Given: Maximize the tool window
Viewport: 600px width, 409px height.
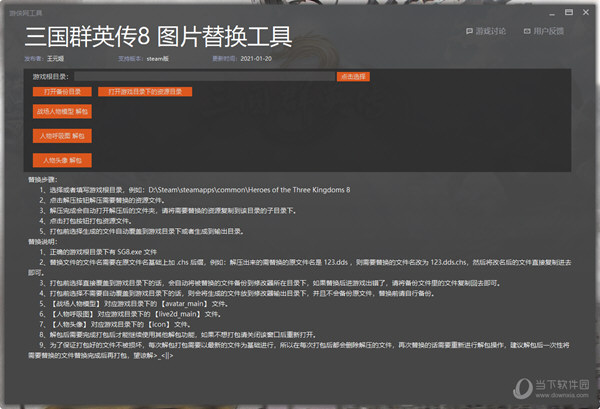Looking at the screenshot, I should coord(569,12).
